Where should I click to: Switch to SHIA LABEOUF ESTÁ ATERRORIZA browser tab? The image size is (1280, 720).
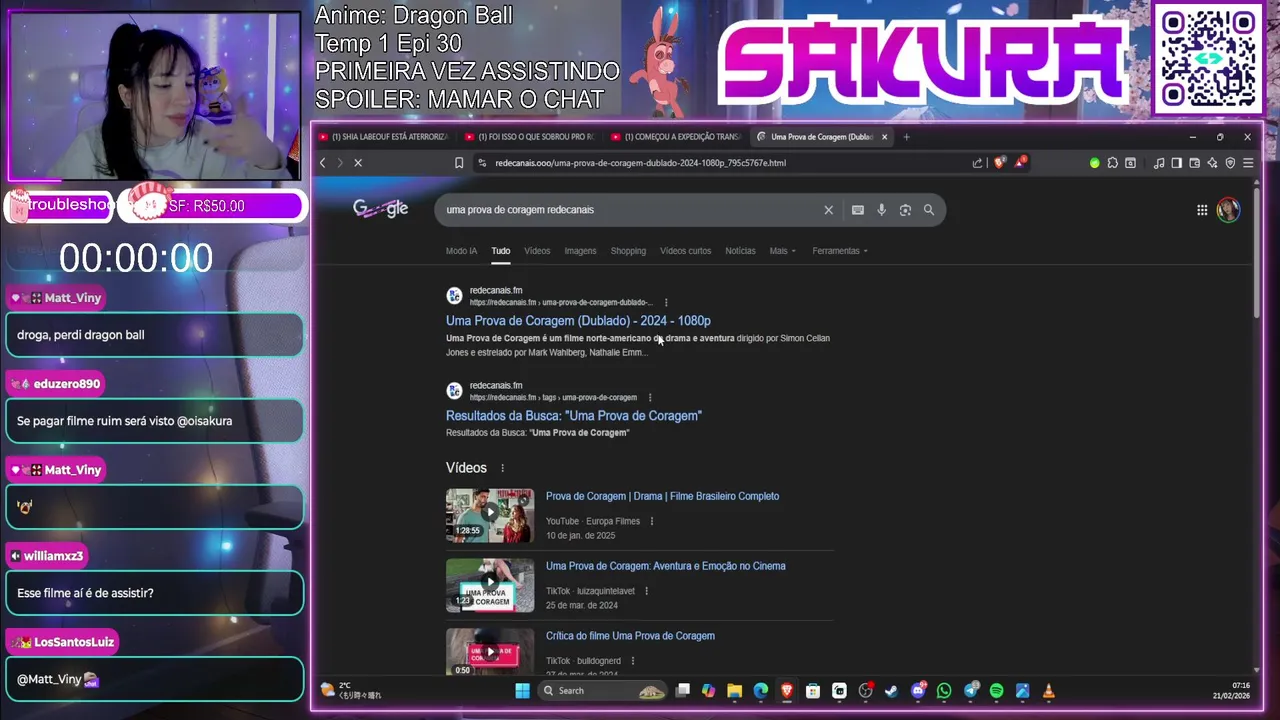tap(383, 137)
